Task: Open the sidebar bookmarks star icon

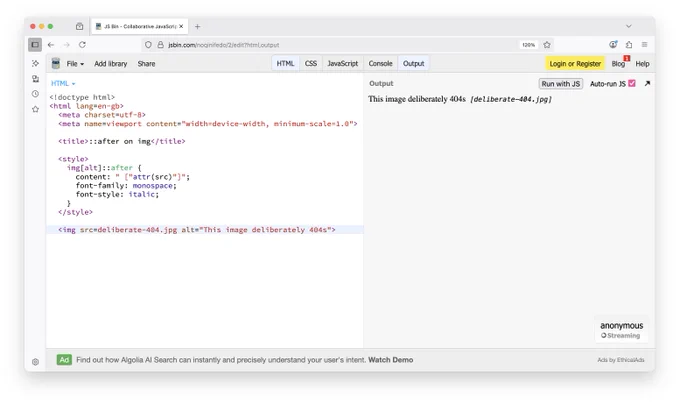Action: pyautogui.click(x=35, y=109)
